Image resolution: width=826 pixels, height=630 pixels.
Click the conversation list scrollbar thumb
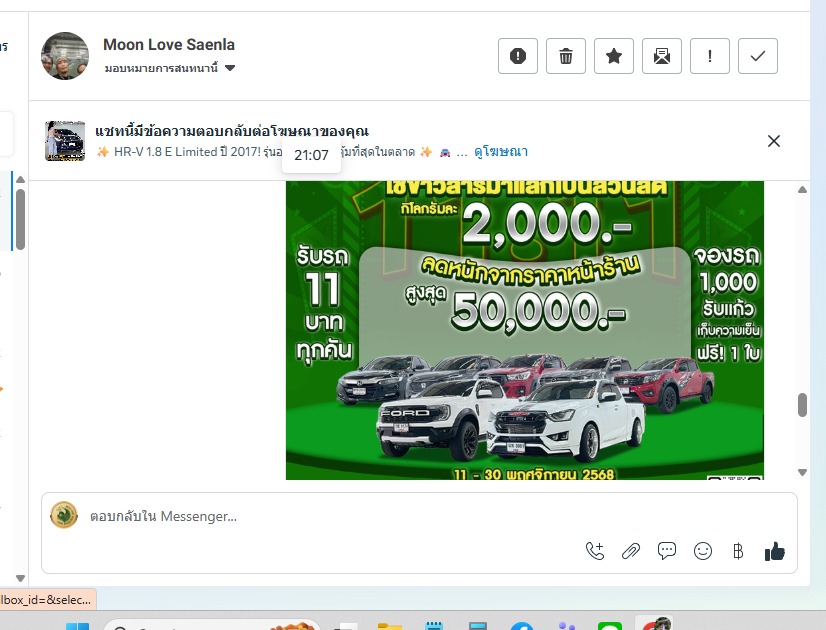(21, 219)
